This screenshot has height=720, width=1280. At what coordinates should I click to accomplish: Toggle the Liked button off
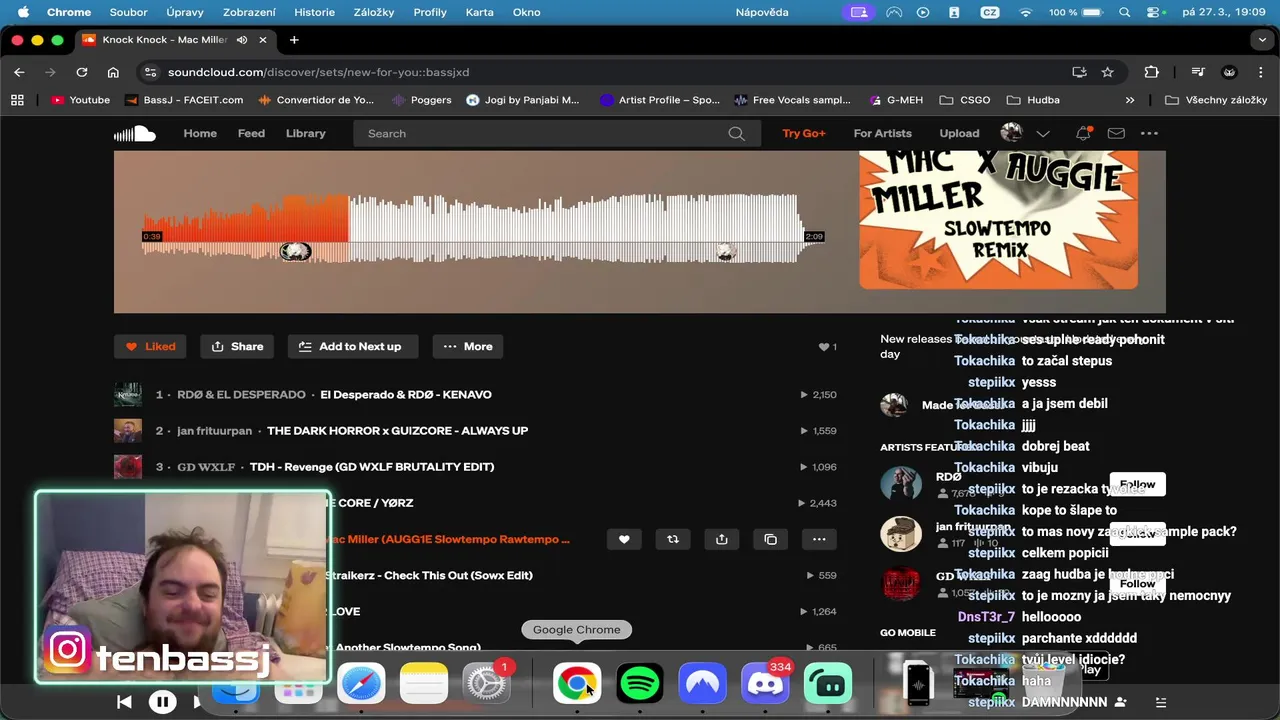(151, 346)
